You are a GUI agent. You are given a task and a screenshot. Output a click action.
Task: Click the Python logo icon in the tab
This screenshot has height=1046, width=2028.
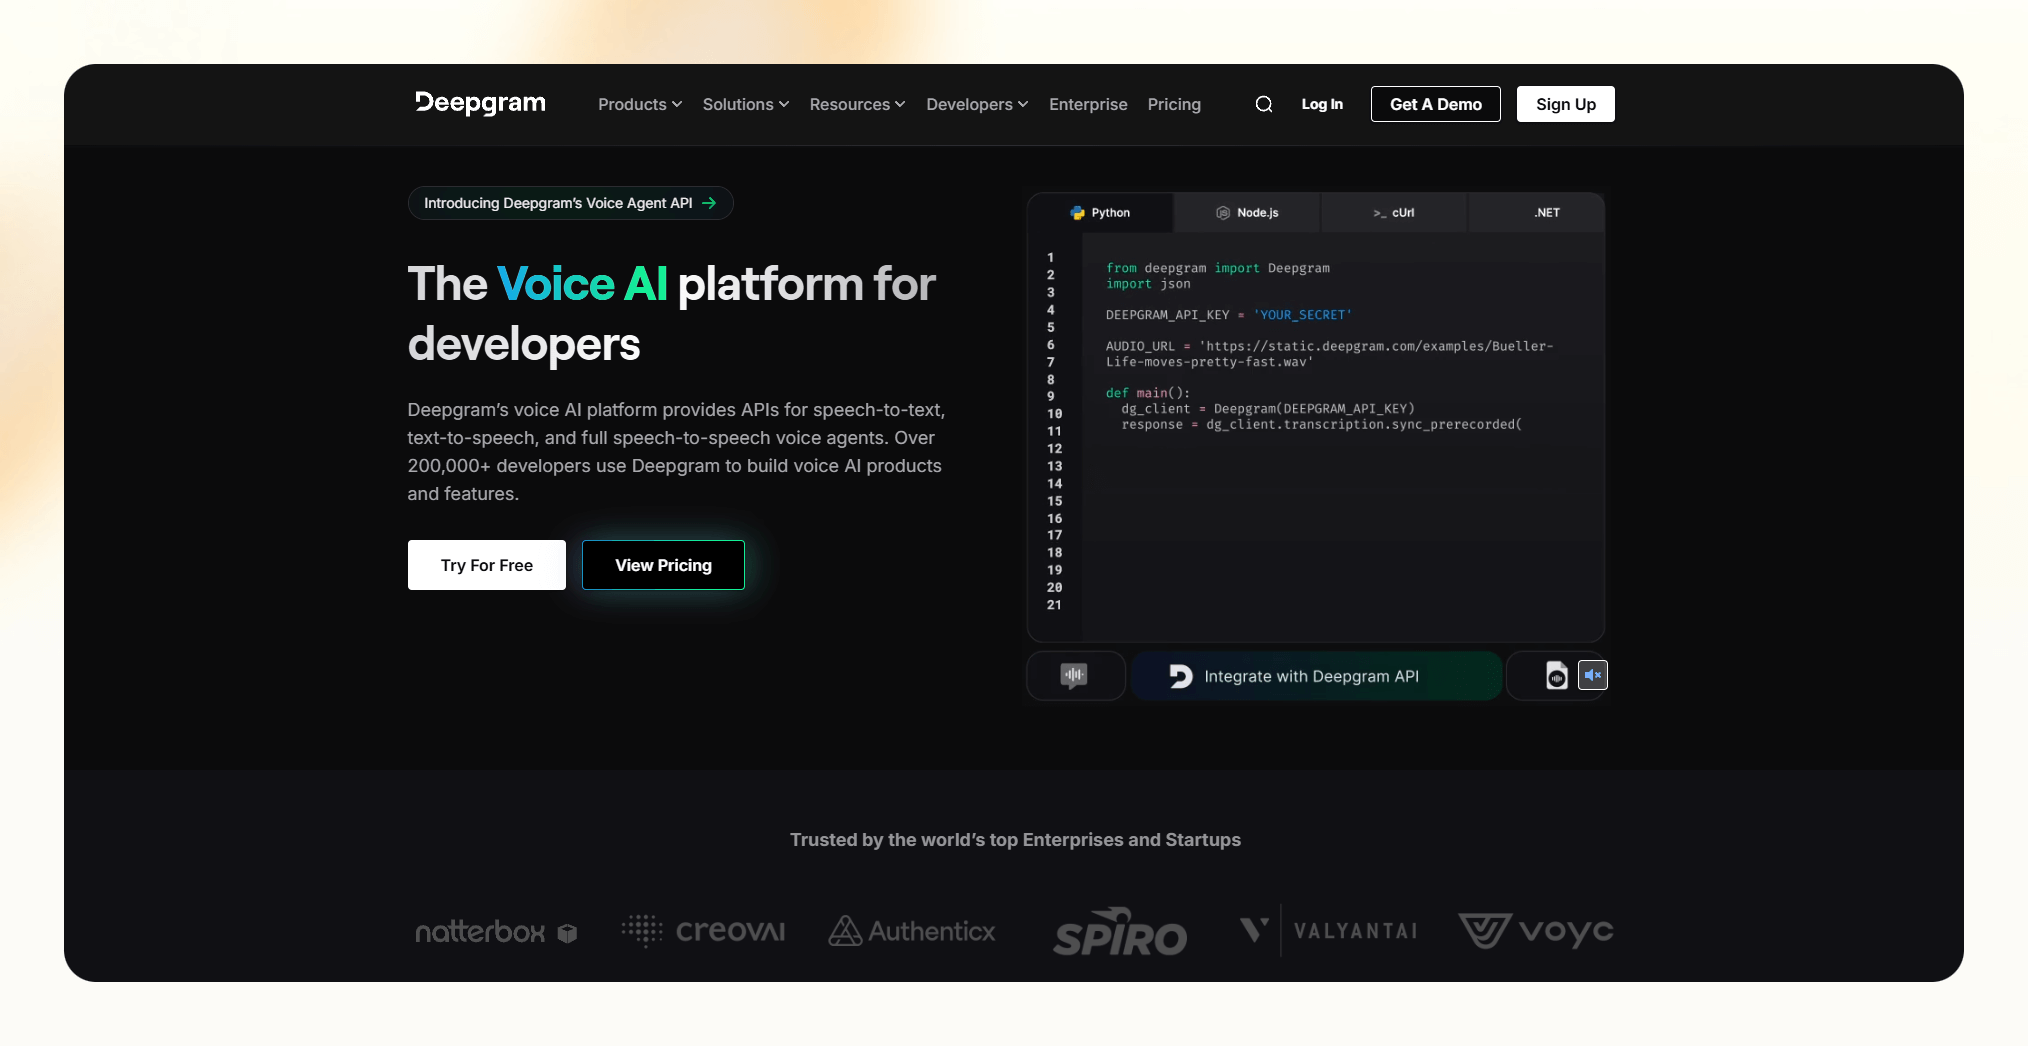click(x=1077, y=213)
